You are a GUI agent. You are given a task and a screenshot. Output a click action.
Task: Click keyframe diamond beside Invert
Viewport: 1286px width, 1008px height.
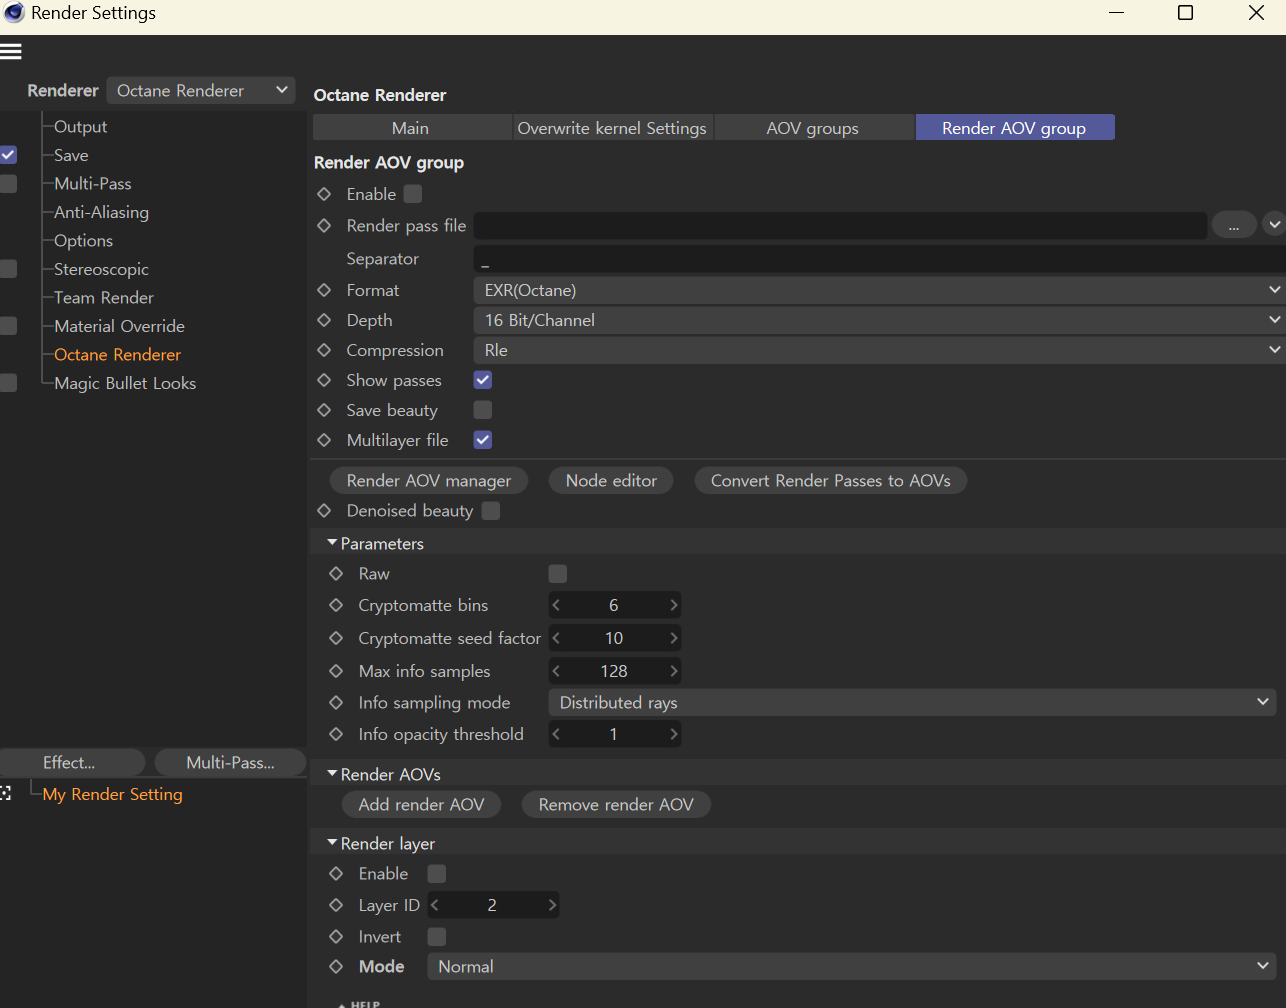point(336,937)
